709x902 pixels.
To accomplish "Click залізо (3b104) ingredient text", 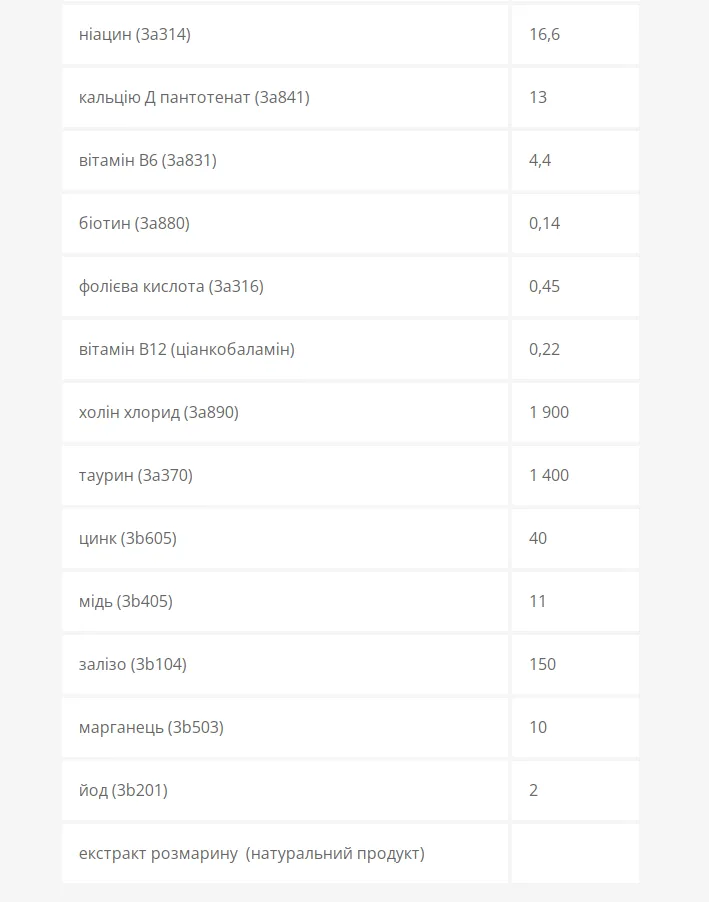I will pyautogui.click(x=132, y=664).
